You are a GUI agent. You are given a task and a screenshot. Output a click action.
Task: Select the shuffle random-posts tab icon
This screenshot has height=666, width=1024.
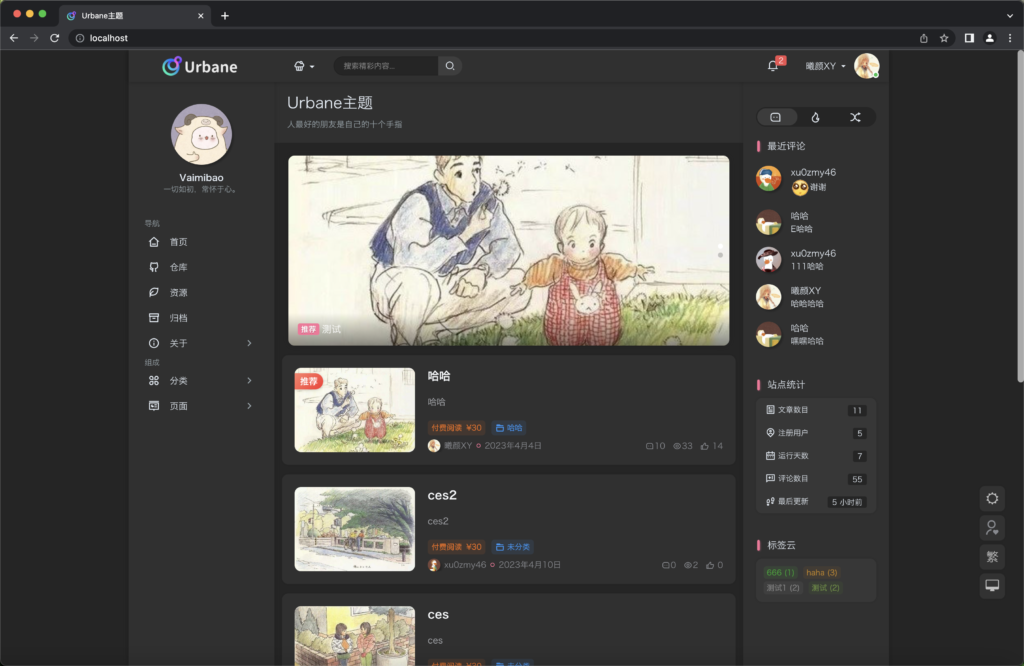coord(855,117)
